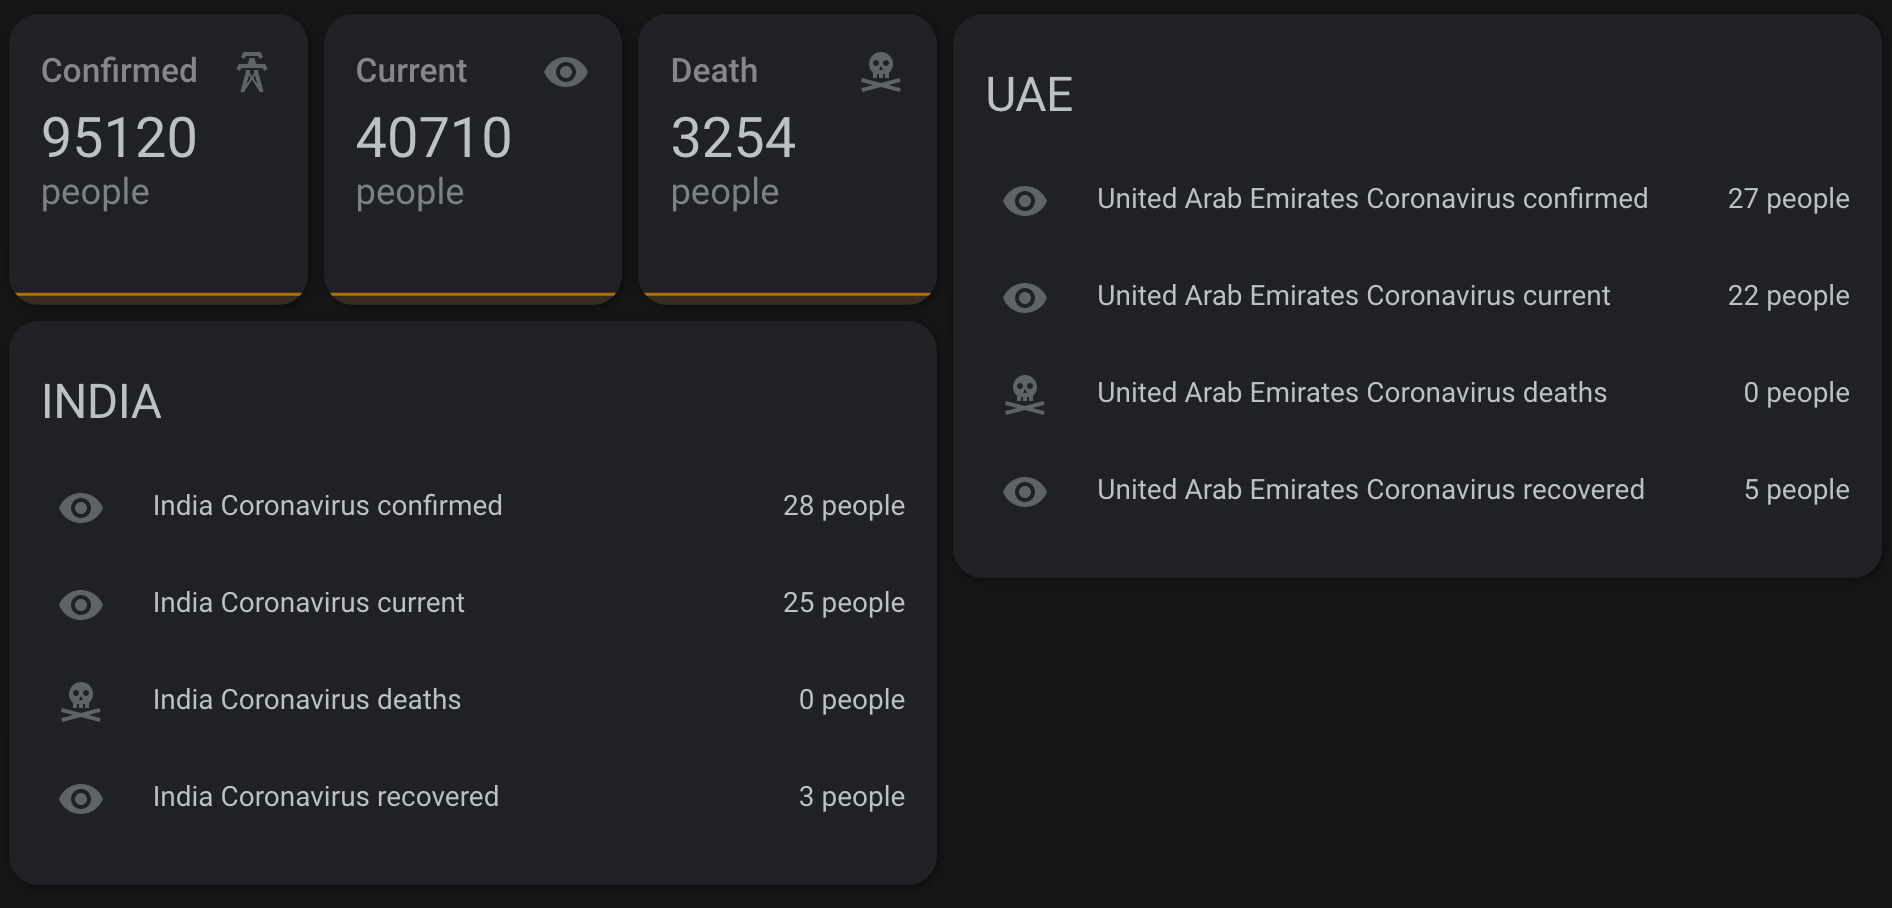1892x908 pixels.
Task: Click skull icon beside India Coronavirus deaths
Action: point(81,702)
